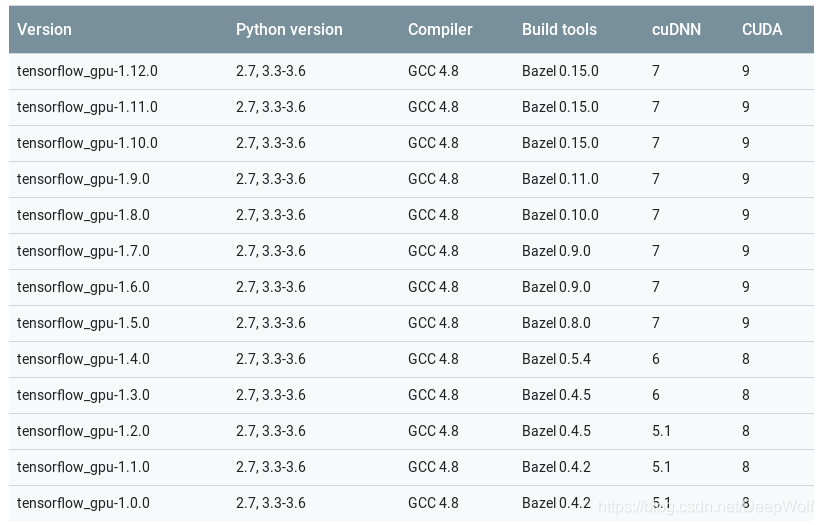This screenshot has width=824, height=525.
Task: Click the Bazel 0.8.0 cell
Action: (556, 323)
